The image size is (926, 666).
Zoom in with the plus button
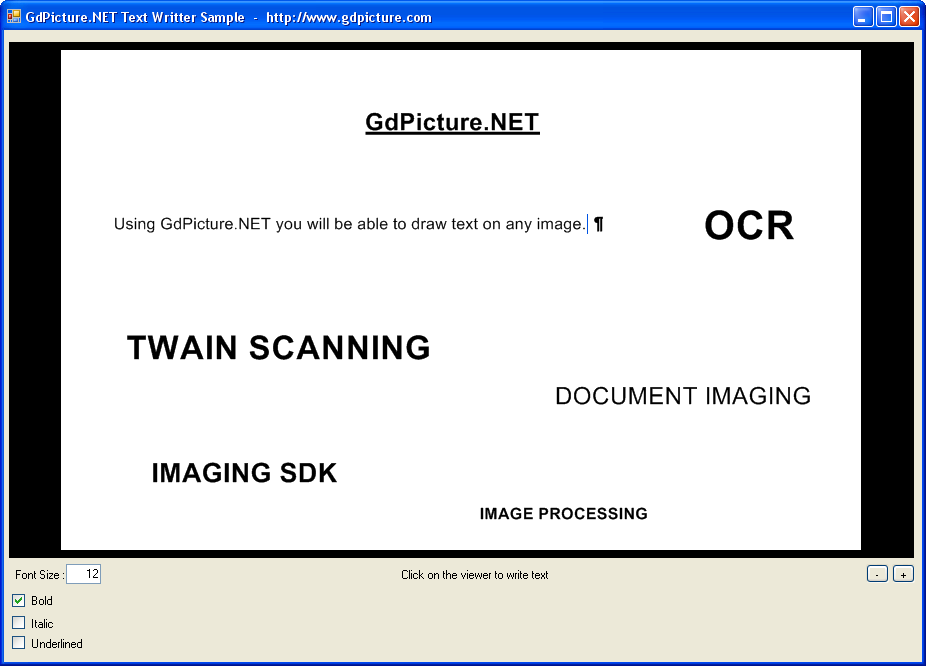(903, 574)
